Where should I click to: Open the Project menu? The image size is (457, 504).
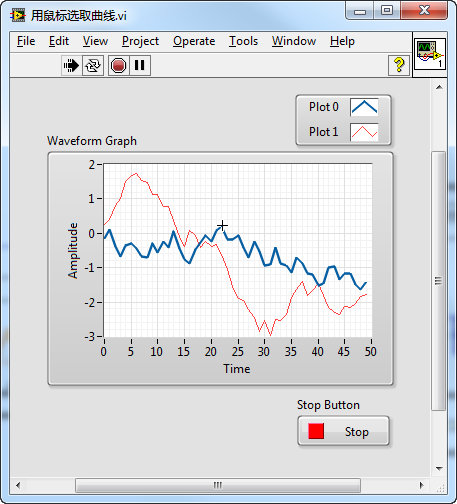(x=140, y=41)
